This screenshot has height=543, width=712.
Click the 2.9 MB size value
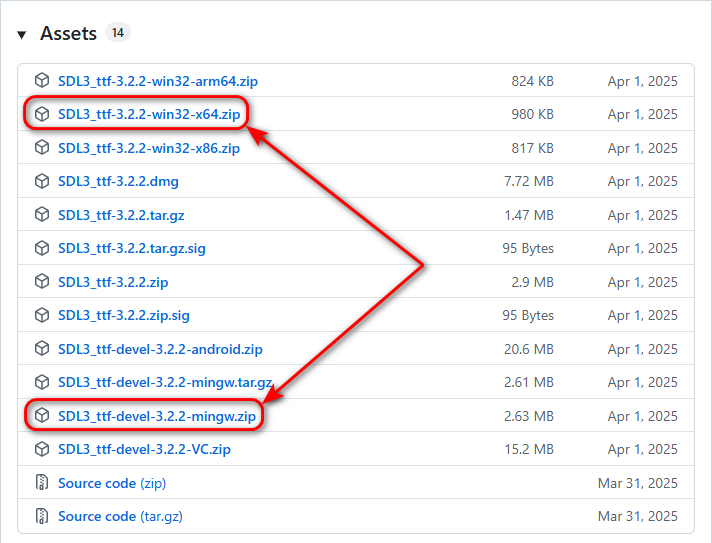(x=533, y=282)
